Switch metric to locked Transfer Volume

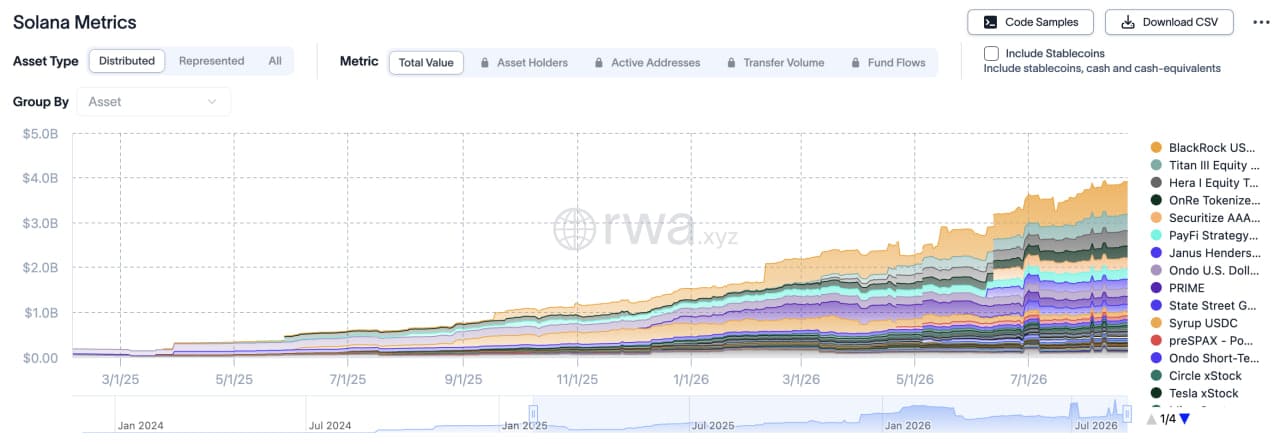pyautogui.click(x=775, y=62)
